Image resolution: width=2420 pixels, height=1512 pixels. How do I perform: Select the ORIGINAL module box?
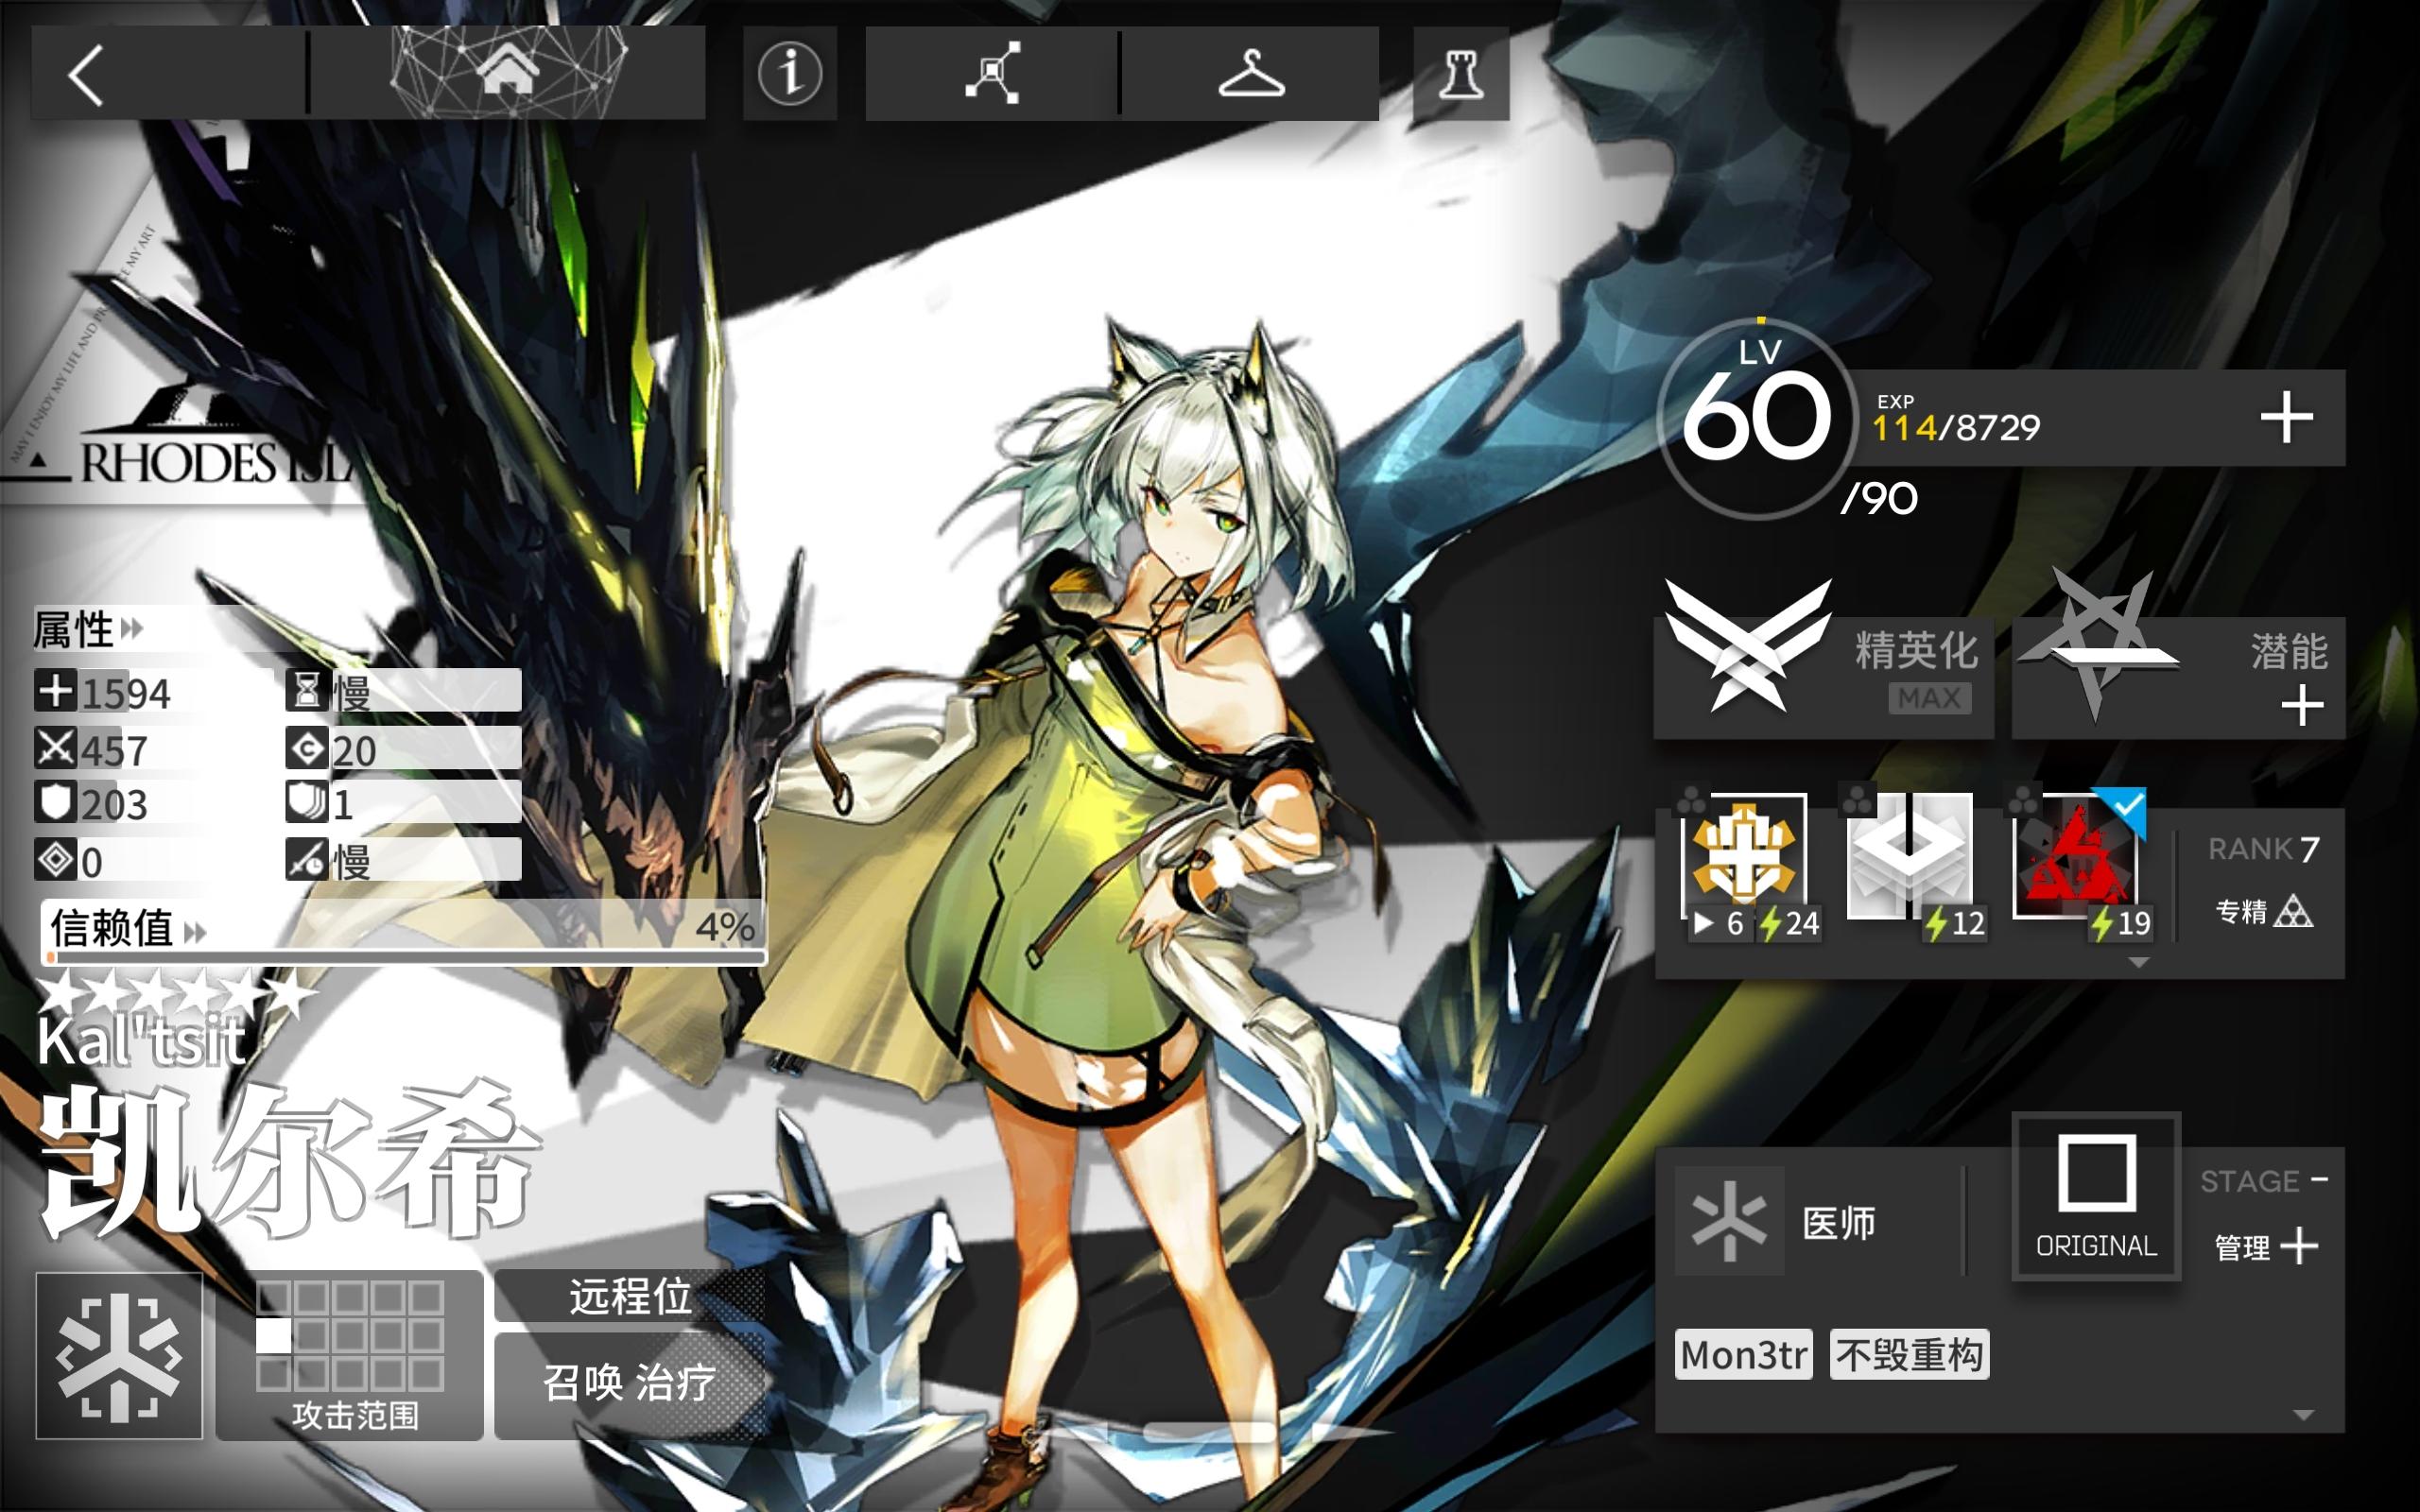coord(2096,1196)
